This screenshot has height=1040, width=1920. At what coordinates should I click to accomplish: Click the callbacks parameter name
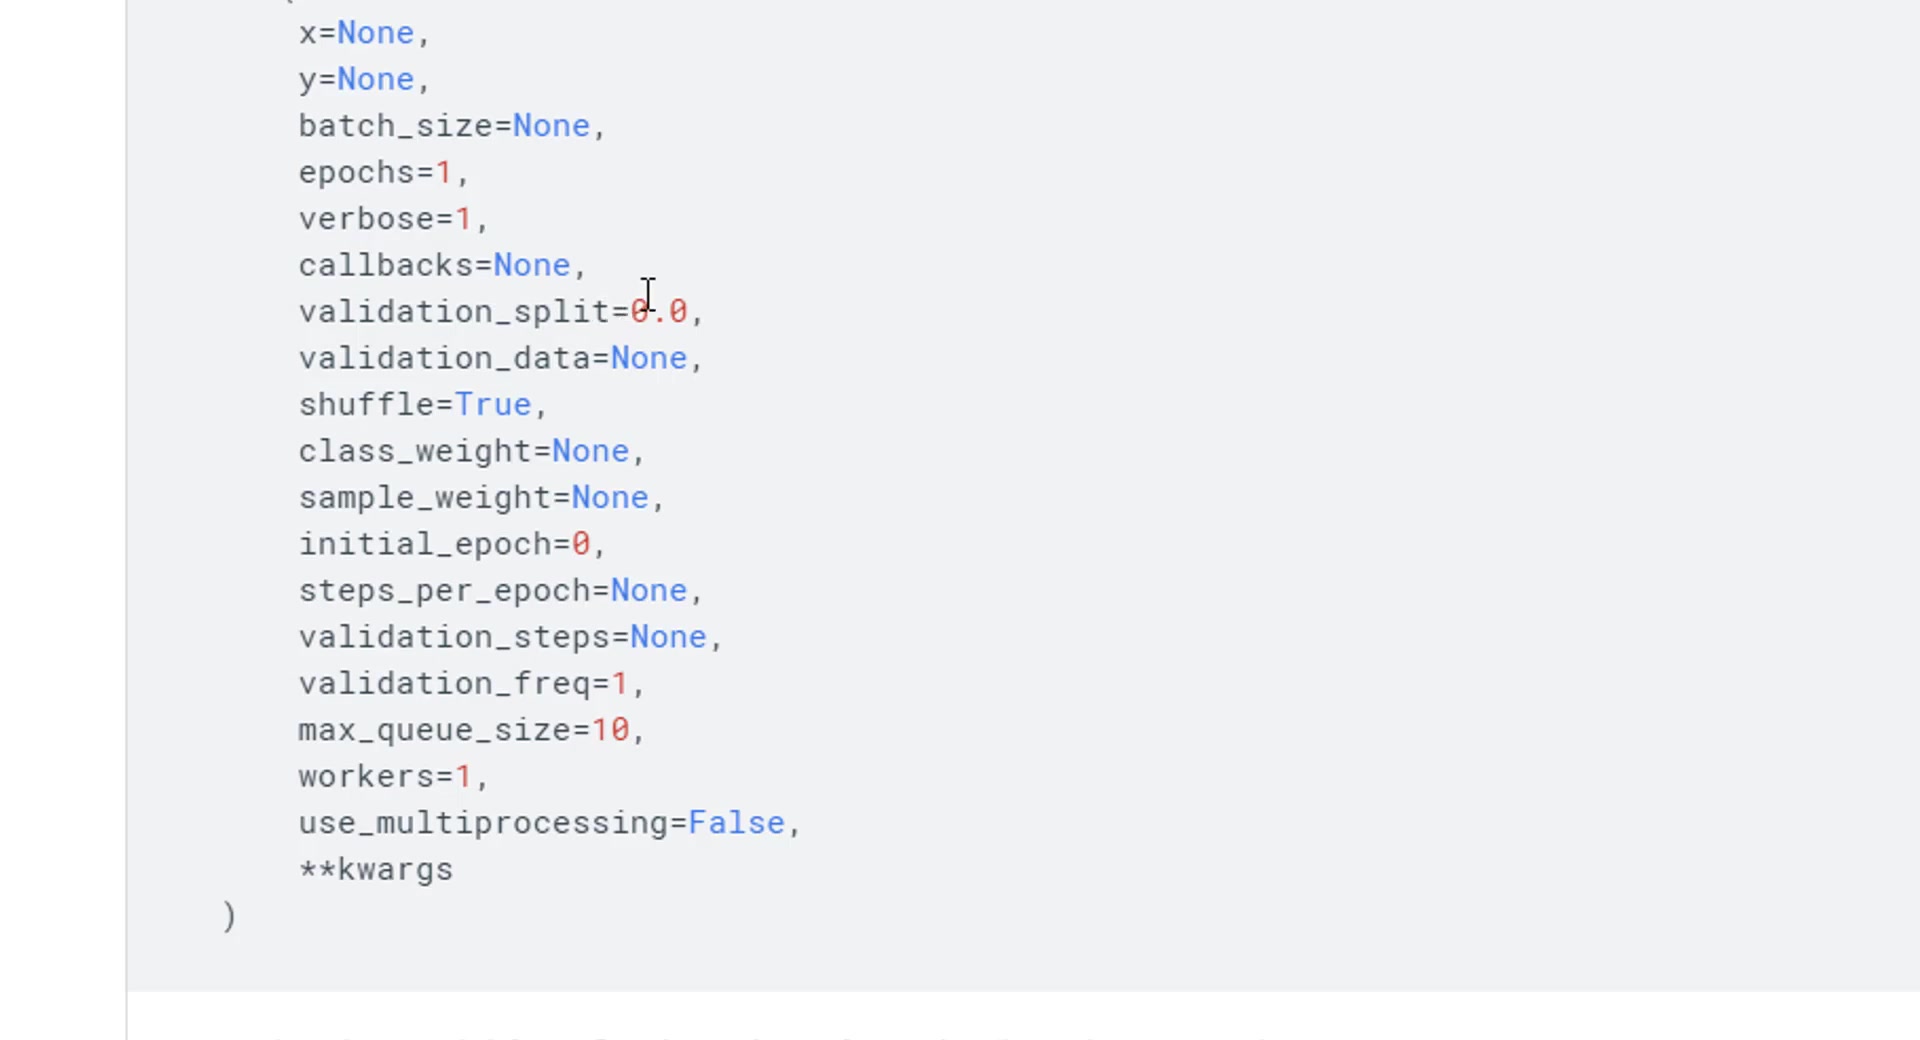coord(385,266)
